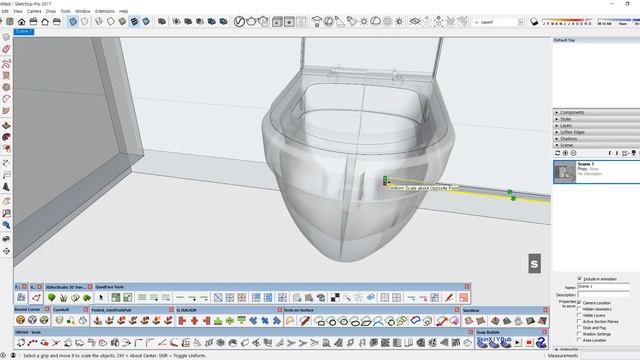The width and height of the screenshot is (640, 360).
Task: Open the scene View Options dropdown icon
Action: coord(625,153)
